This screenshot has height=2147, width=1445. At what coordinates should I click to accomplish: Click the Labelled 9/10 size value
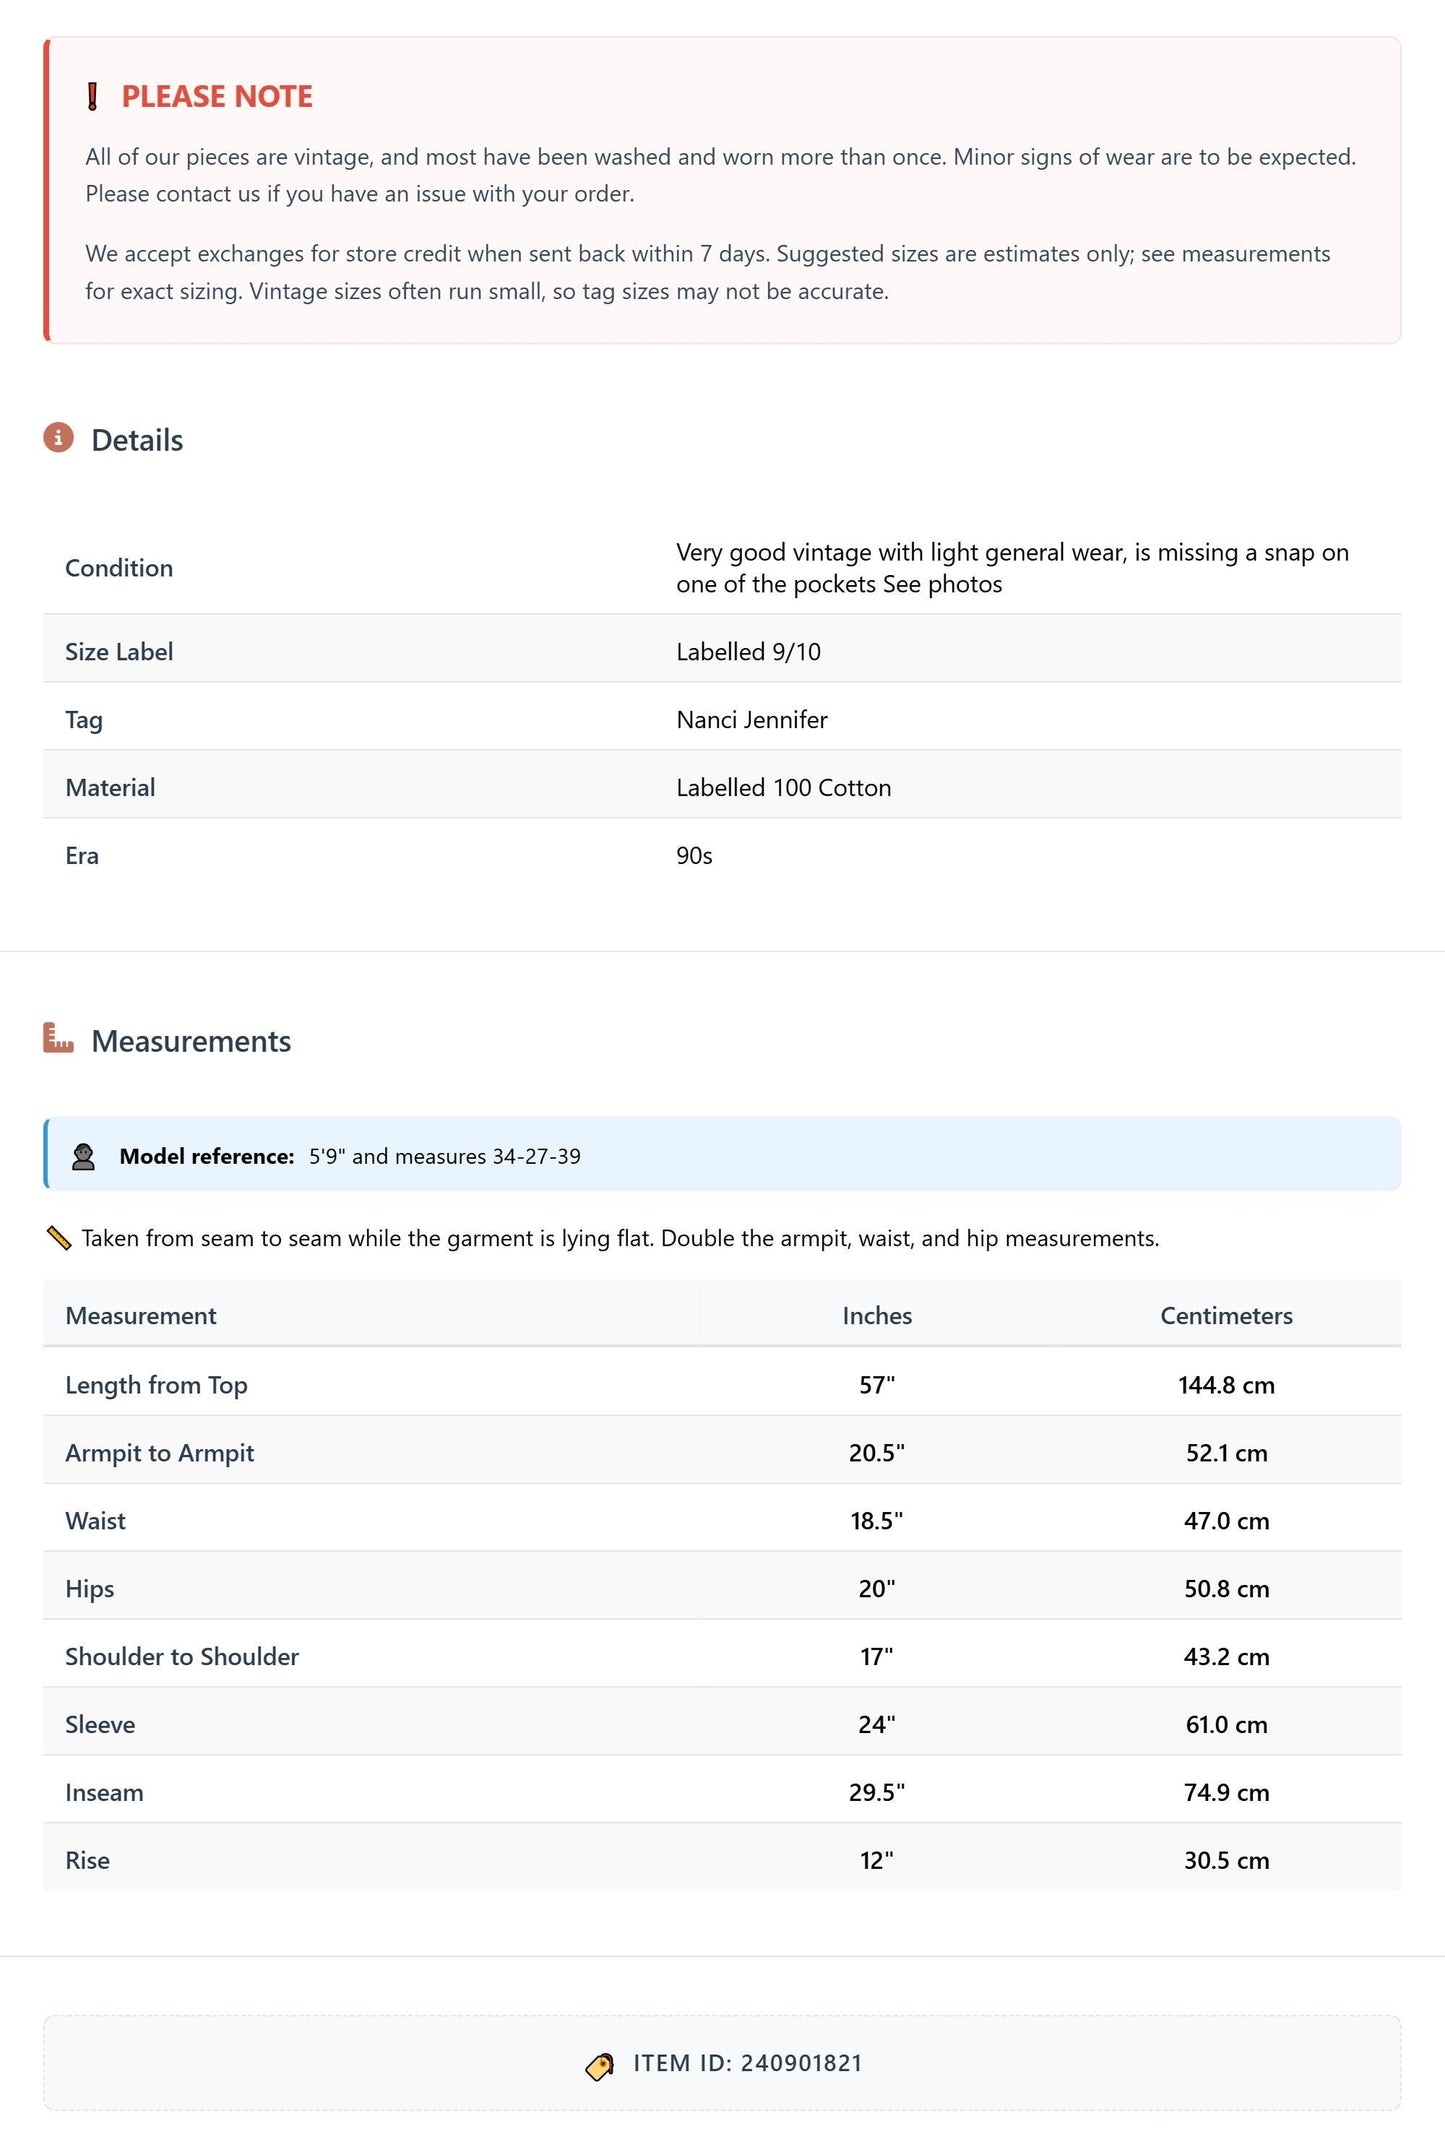748,652
